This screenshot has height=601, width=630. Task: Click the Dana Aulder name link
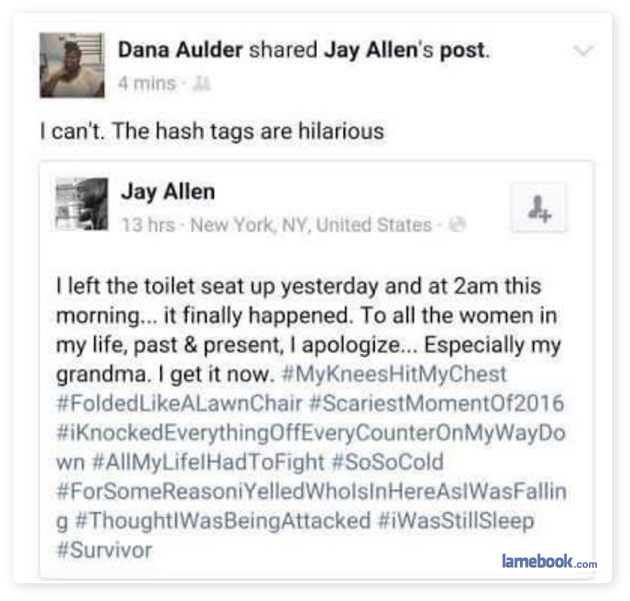180,50
